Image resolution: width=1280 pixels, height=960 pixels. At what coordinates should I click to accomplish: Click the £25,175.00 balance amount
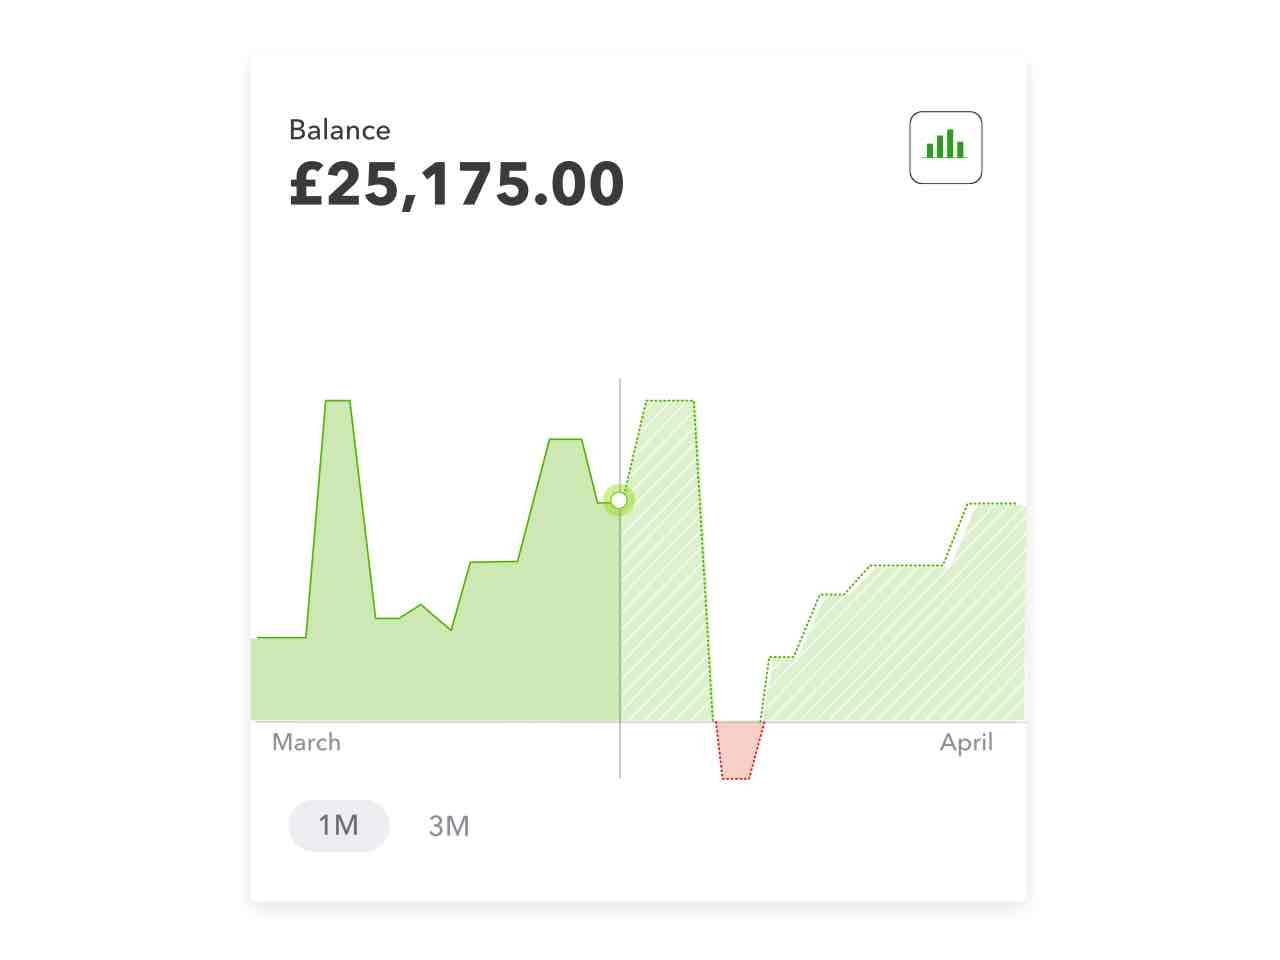pos(457,184)
